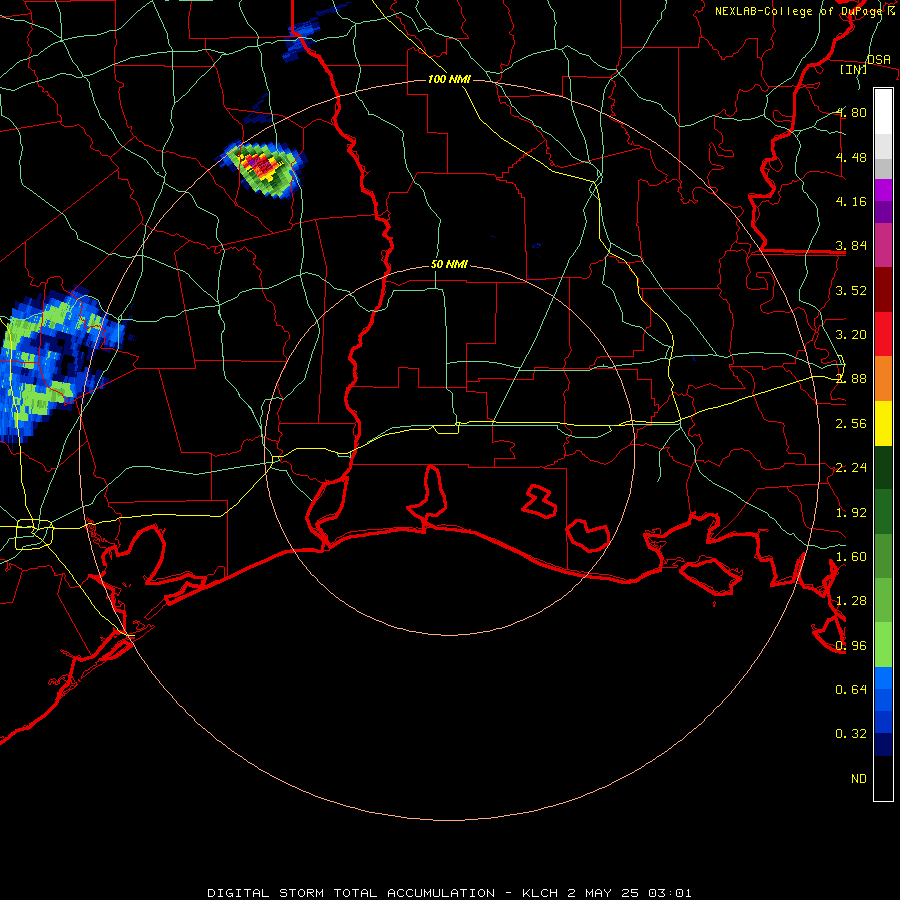The image size is (900, 900).
Task: Click the 1.60 legend value
Action: 851,557
